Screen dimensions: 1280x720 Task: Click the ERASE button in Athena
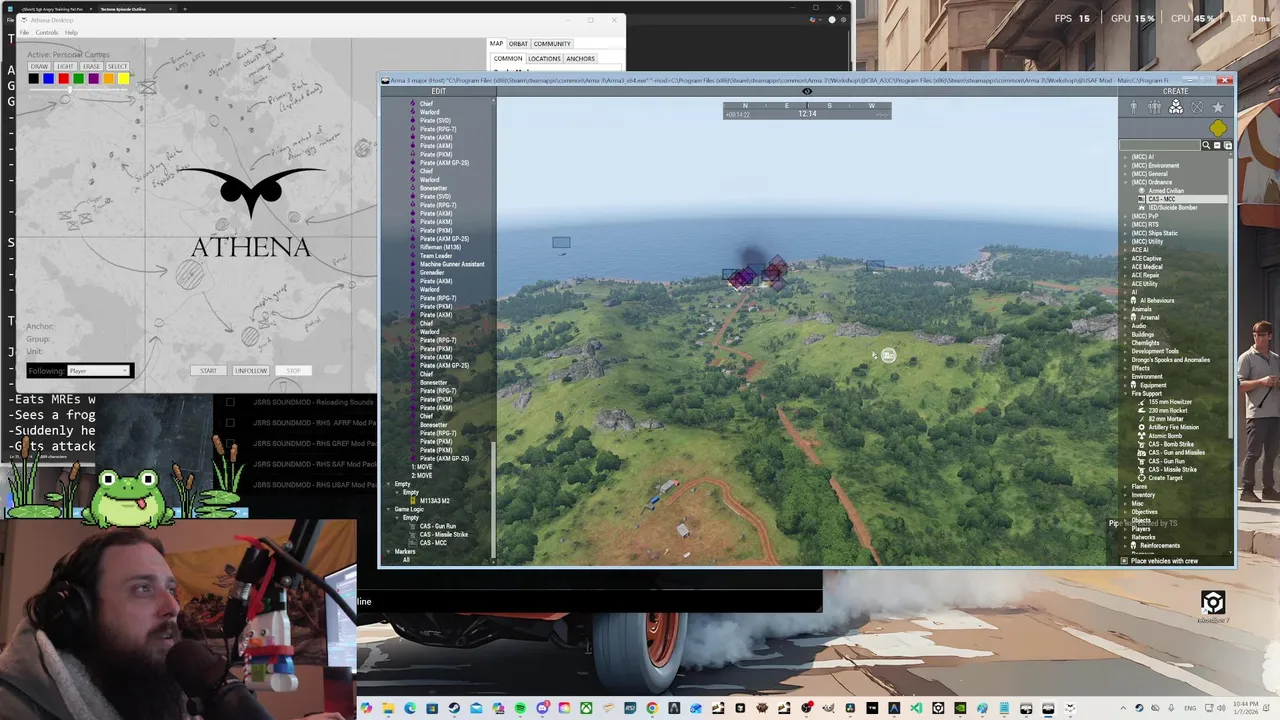coord(91,66)
